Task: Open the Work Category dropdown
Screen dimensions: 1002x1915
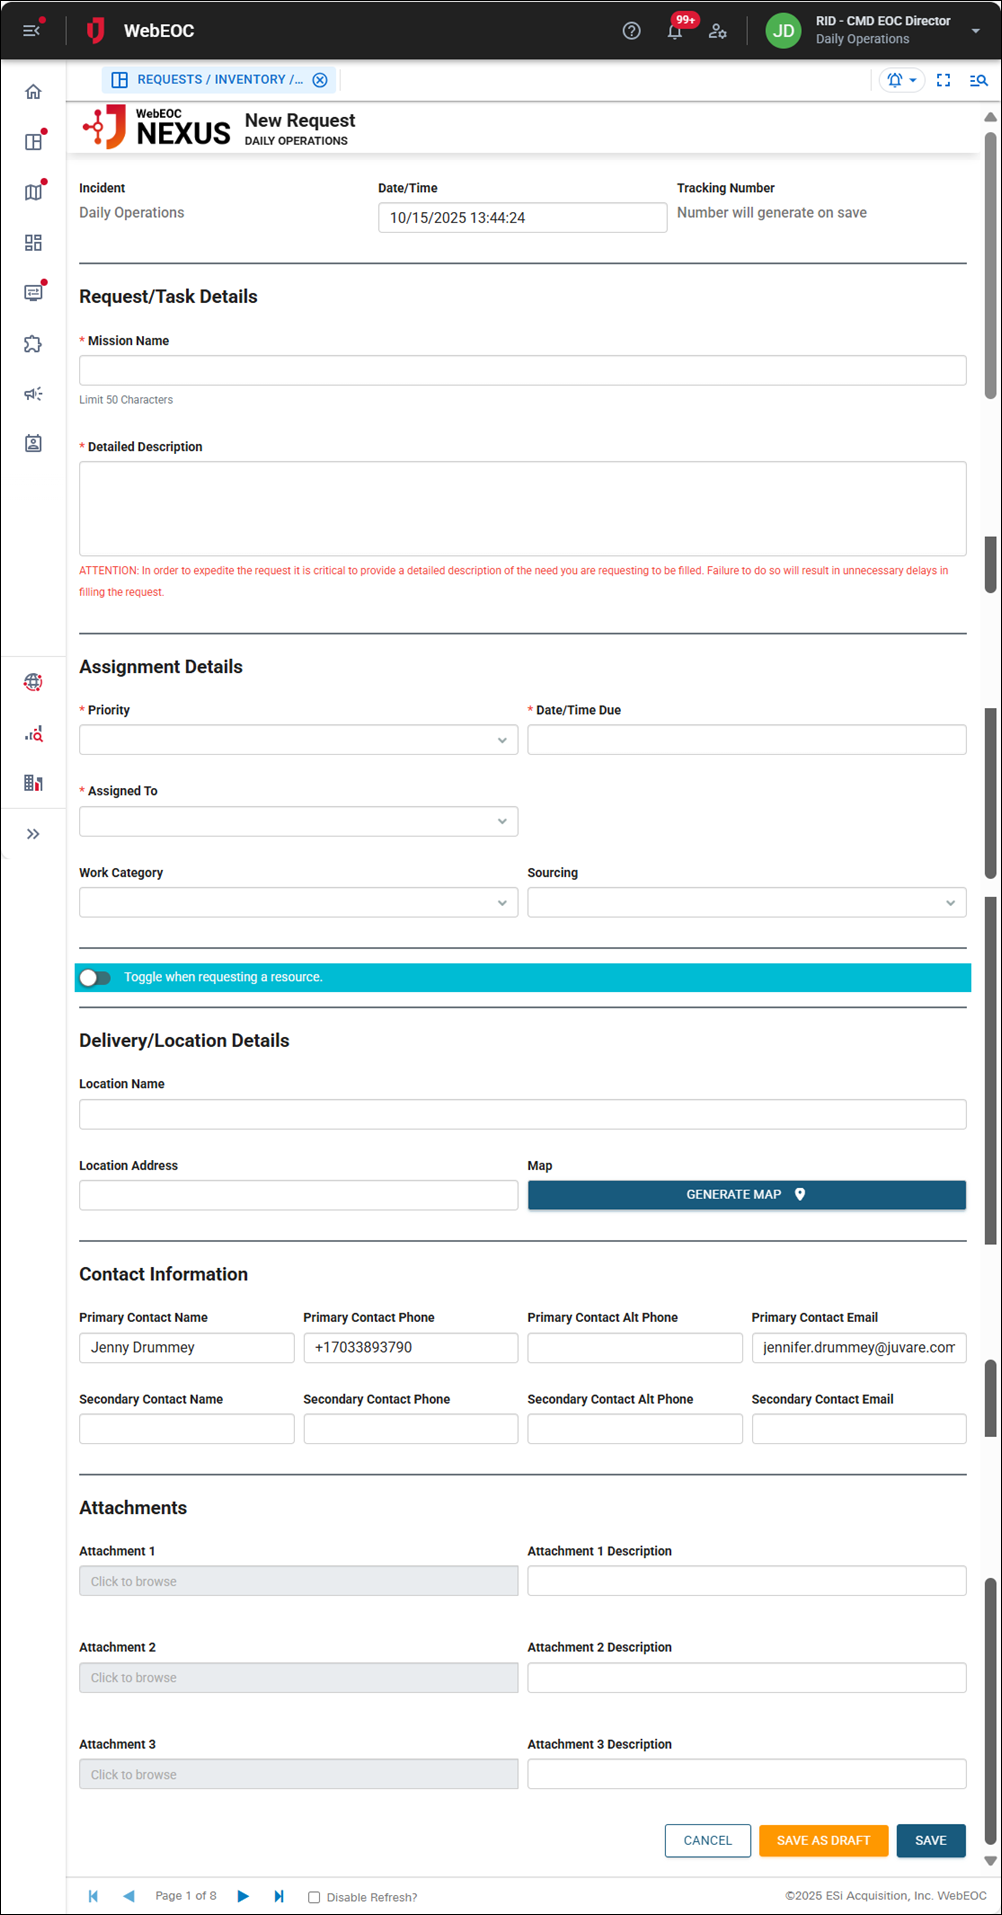Action: pos(298,903)
